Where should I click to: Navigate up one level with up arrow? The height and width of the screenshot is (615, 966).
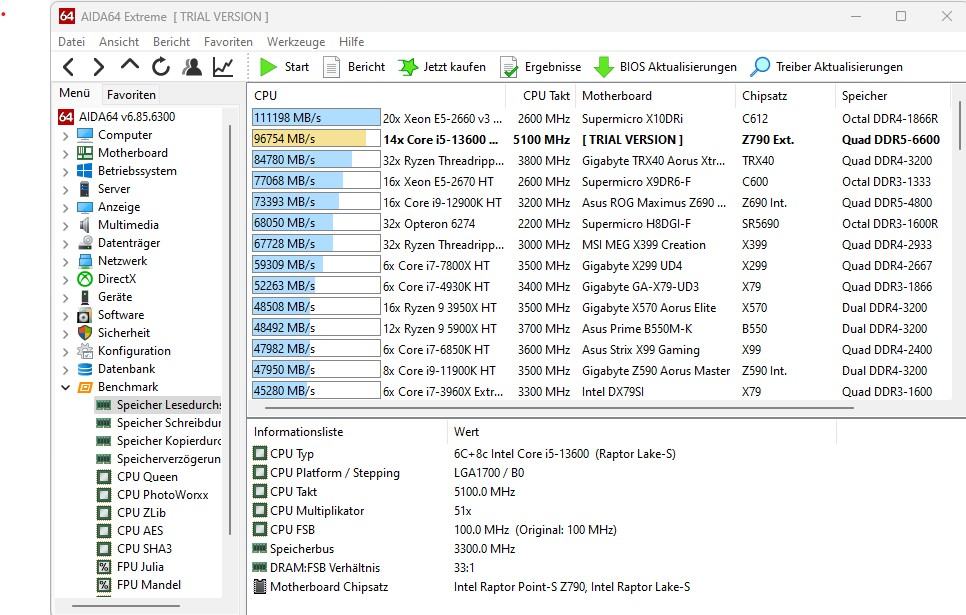129,65
